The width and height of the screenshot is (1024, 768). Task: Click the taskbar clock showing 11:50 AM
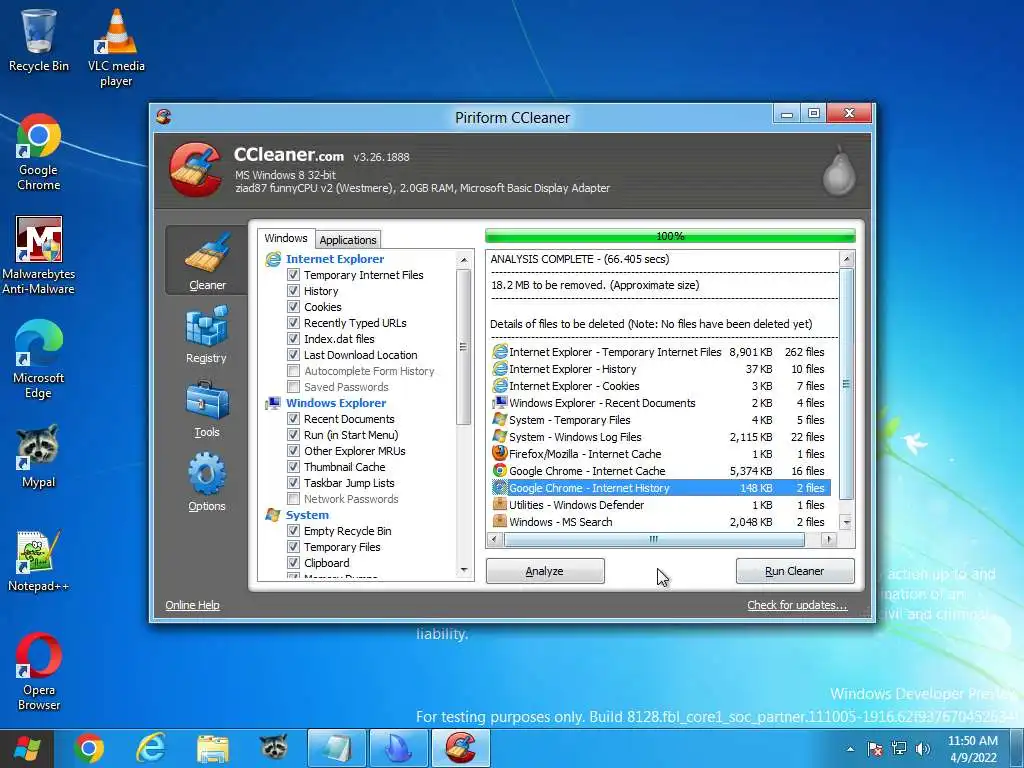973,749
